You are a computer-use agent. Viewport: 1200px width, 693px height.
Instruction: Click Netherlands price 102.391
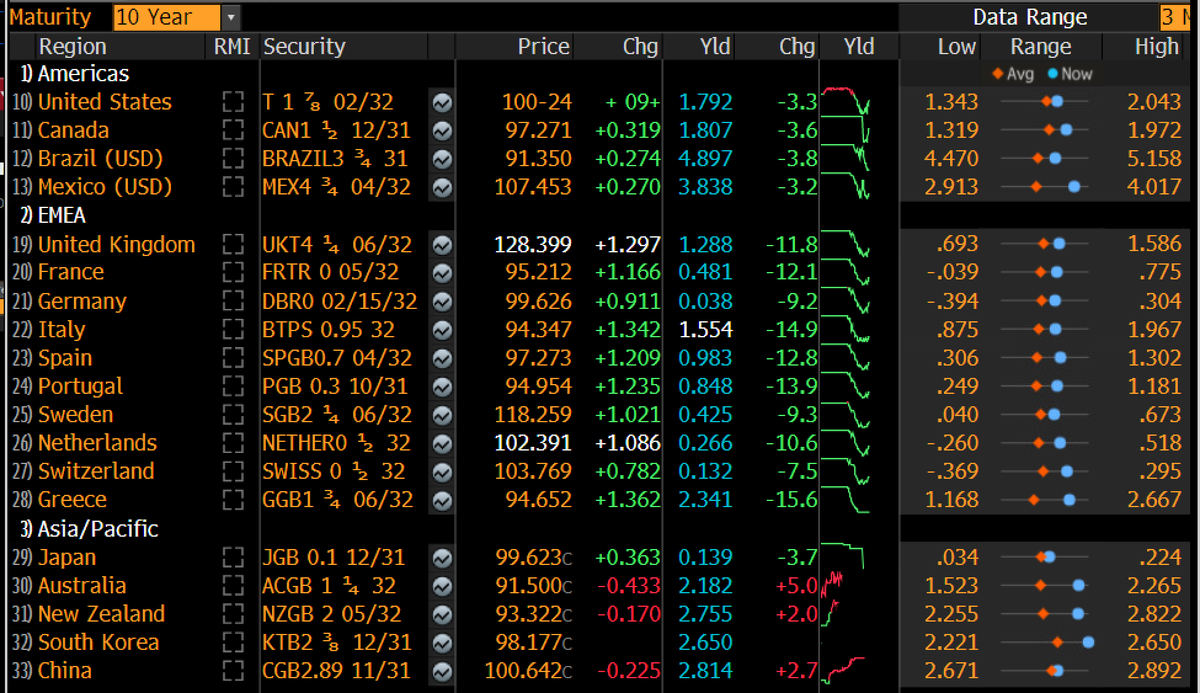[x=533, y=443]
